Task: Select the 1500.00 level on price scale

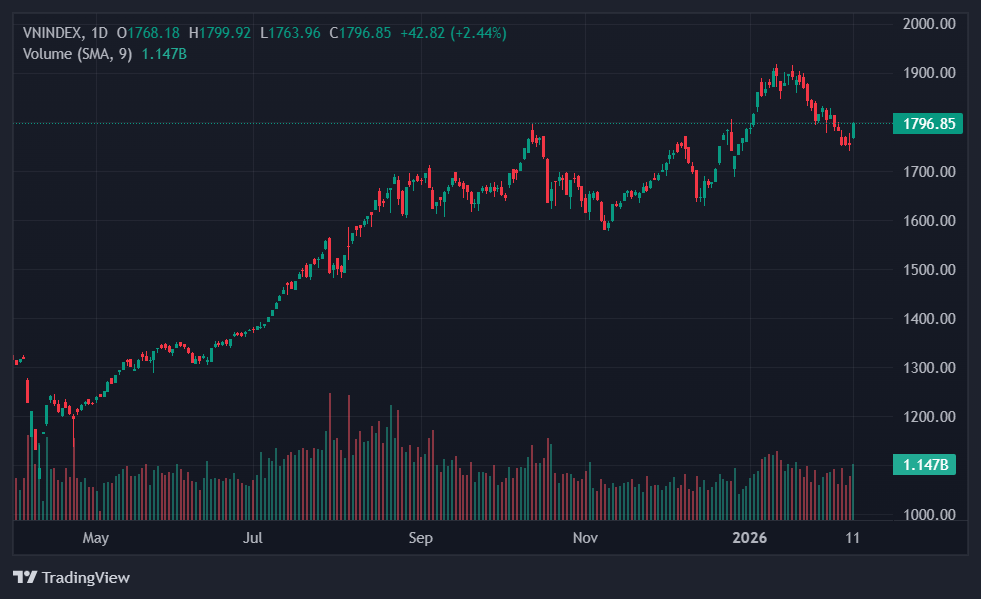Action: tap(929, 270)
